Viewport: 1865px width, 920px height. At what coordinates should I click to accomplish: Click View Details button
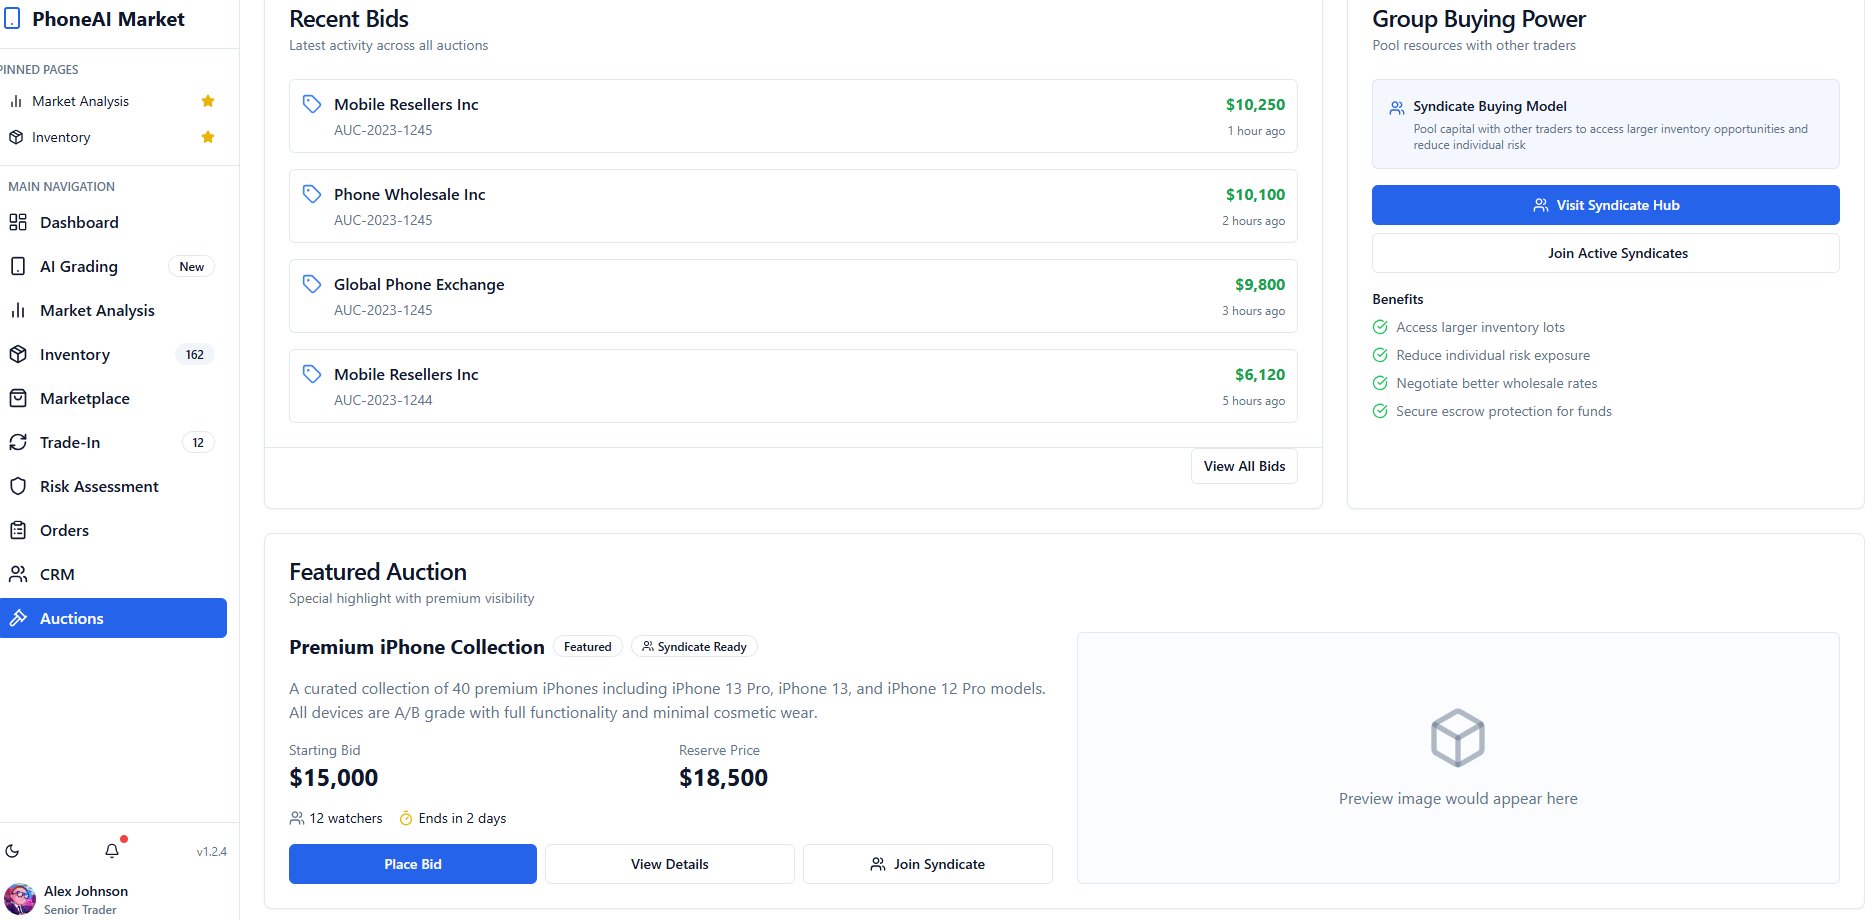669,864
